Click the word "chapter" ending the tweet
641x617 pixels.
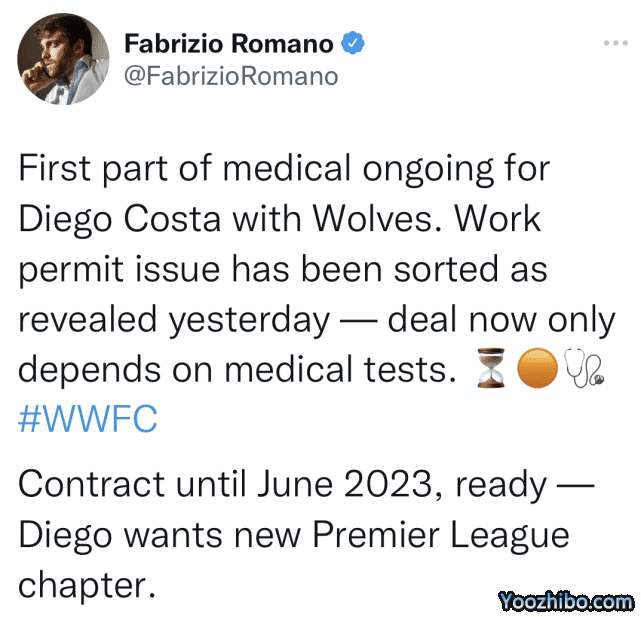coord(87,584)
